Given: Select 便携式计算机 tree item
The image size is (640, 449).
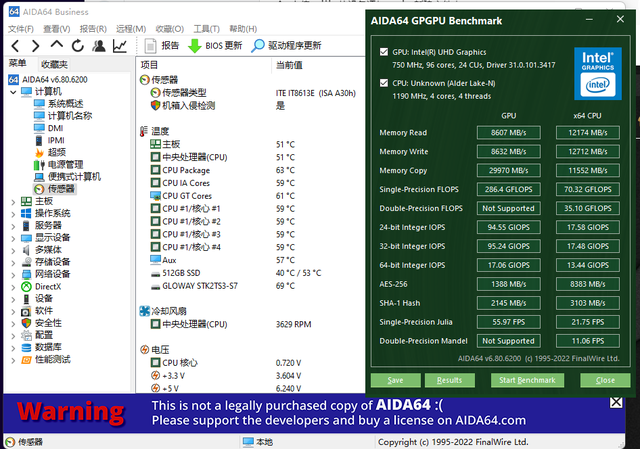Looking at the screenshot, I should click(67, 177).
